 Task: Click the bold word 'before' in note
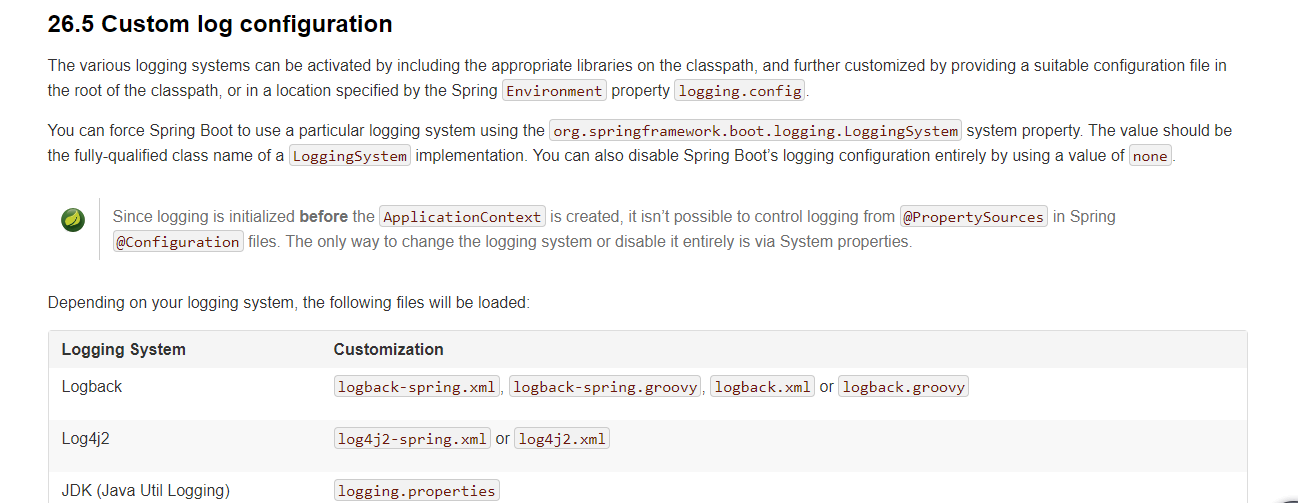click(x=324, y=216)
